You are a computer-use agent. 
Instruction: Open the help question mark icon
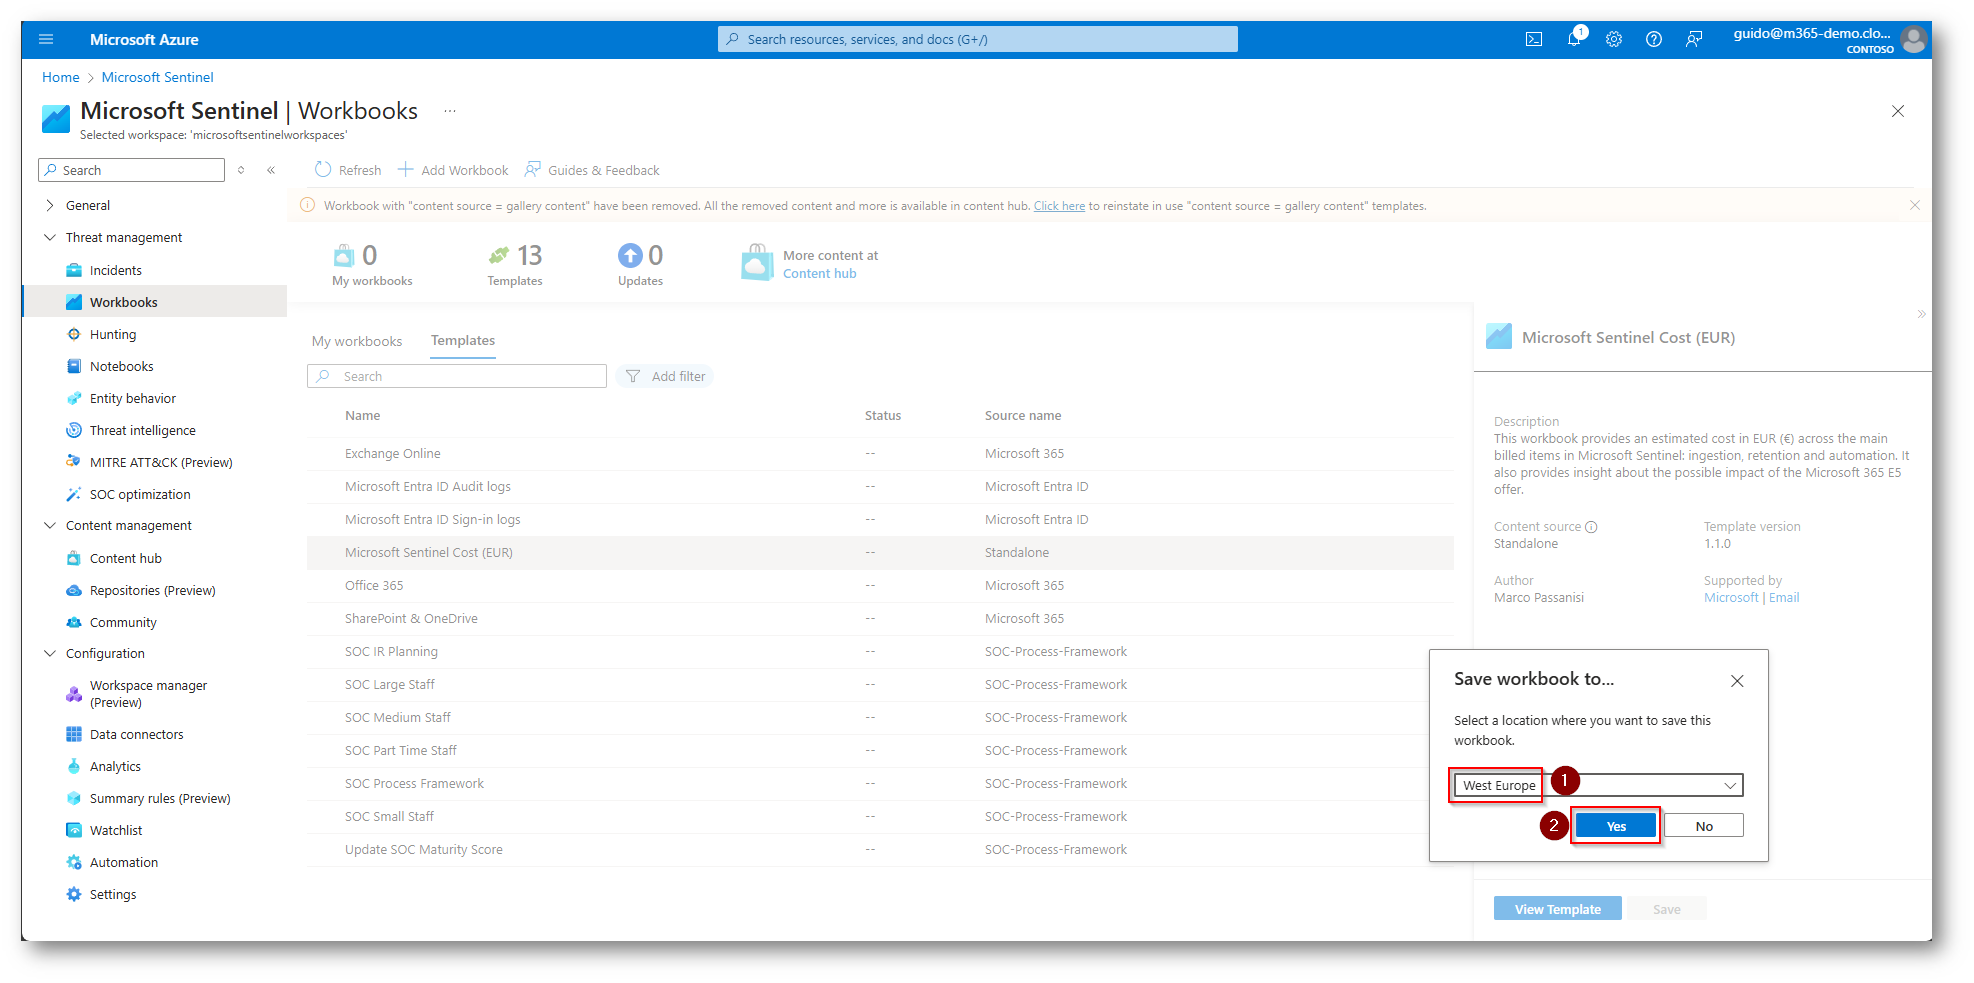[x=1654, y=40]
